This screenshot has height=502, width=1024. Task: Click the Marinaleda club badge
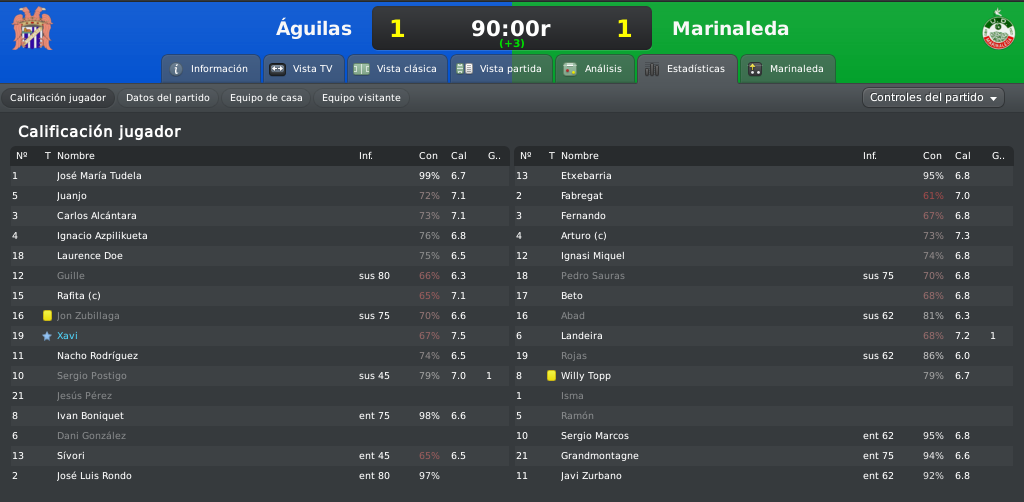point(998,29)
